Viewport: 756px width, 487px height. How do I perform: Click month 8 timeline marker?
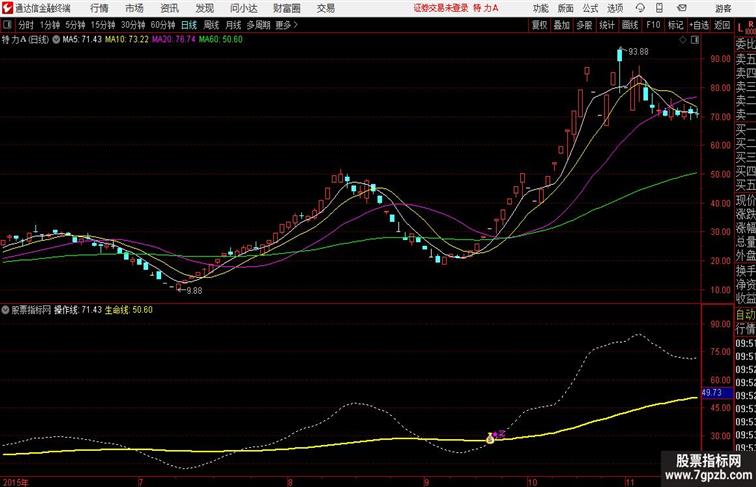(290, 482)
